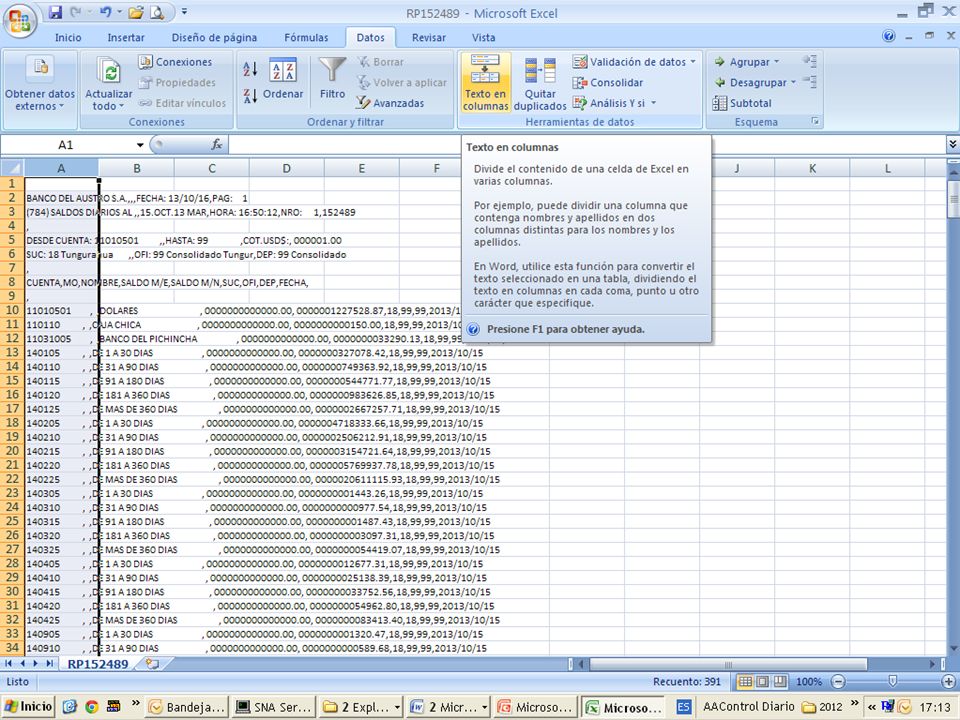Screen dimensions: 960x720
Task: Switch to SNA Ser... taskbar window
Action: 274,707
